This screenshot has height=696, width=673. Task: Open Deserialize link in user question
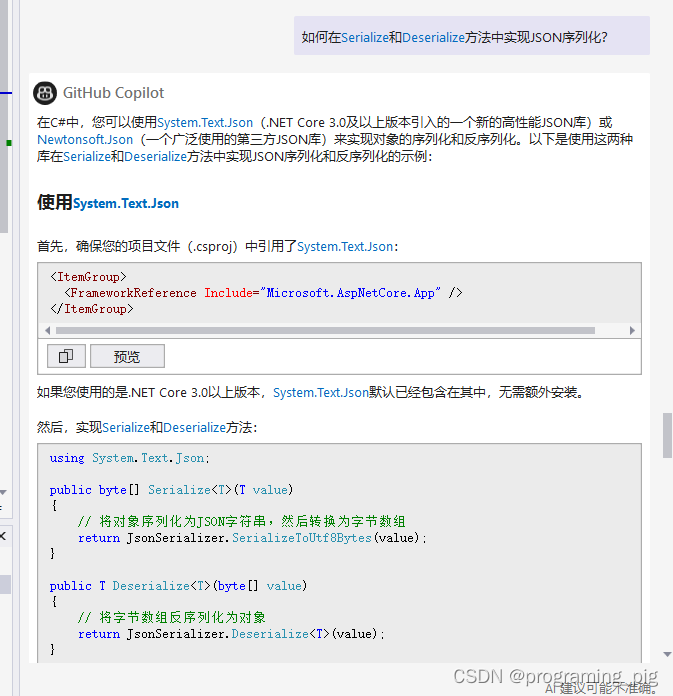pyautogui.click(x=433, y=38)
